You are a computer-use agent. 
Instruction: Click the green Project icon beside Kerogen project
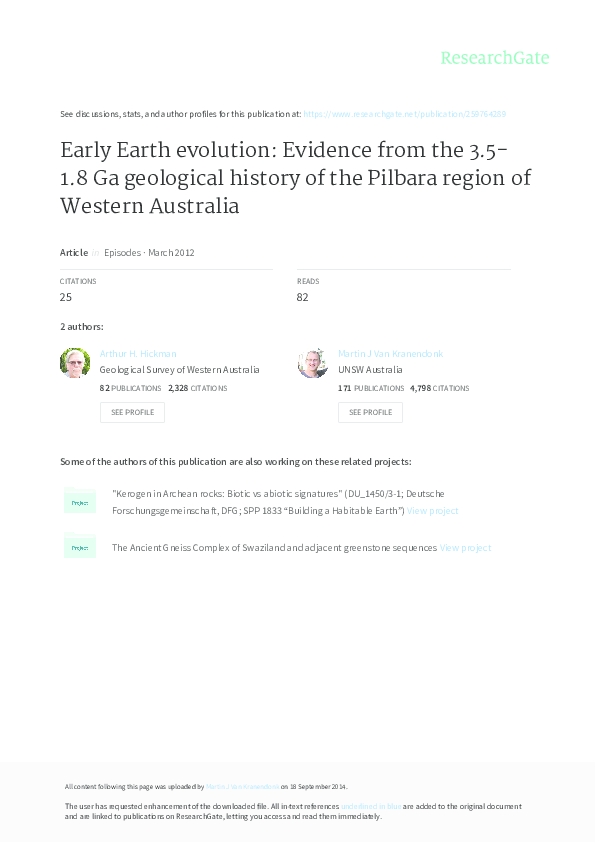(x=79, y=502)
